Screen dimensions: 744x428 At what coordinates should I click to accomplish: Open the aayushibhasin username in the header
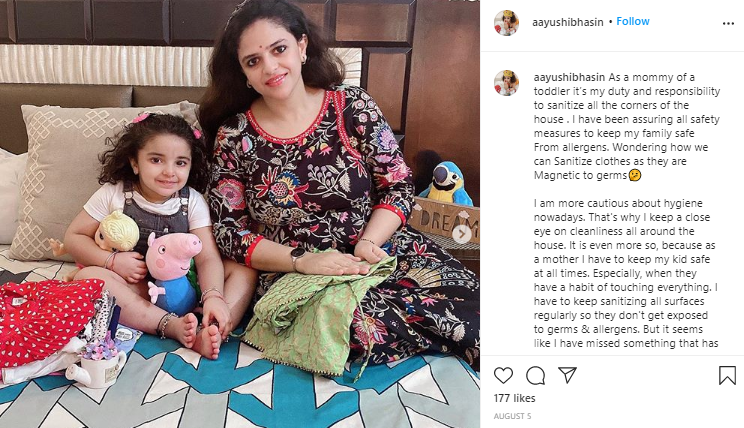tap(567, 22)
